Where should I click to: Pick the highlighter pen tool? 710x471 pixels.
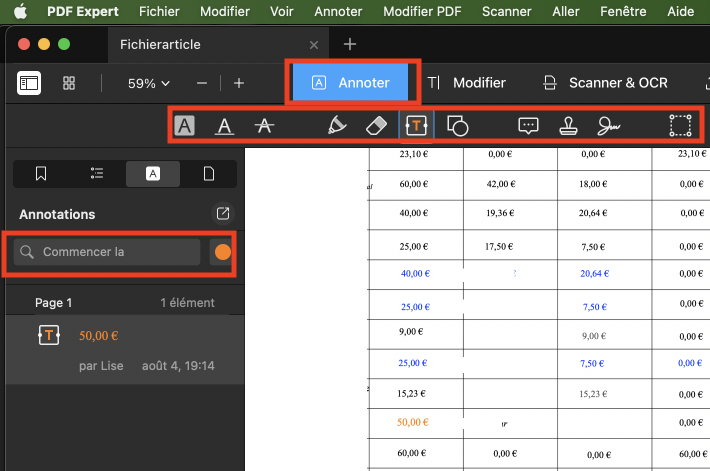coord(337,125)
